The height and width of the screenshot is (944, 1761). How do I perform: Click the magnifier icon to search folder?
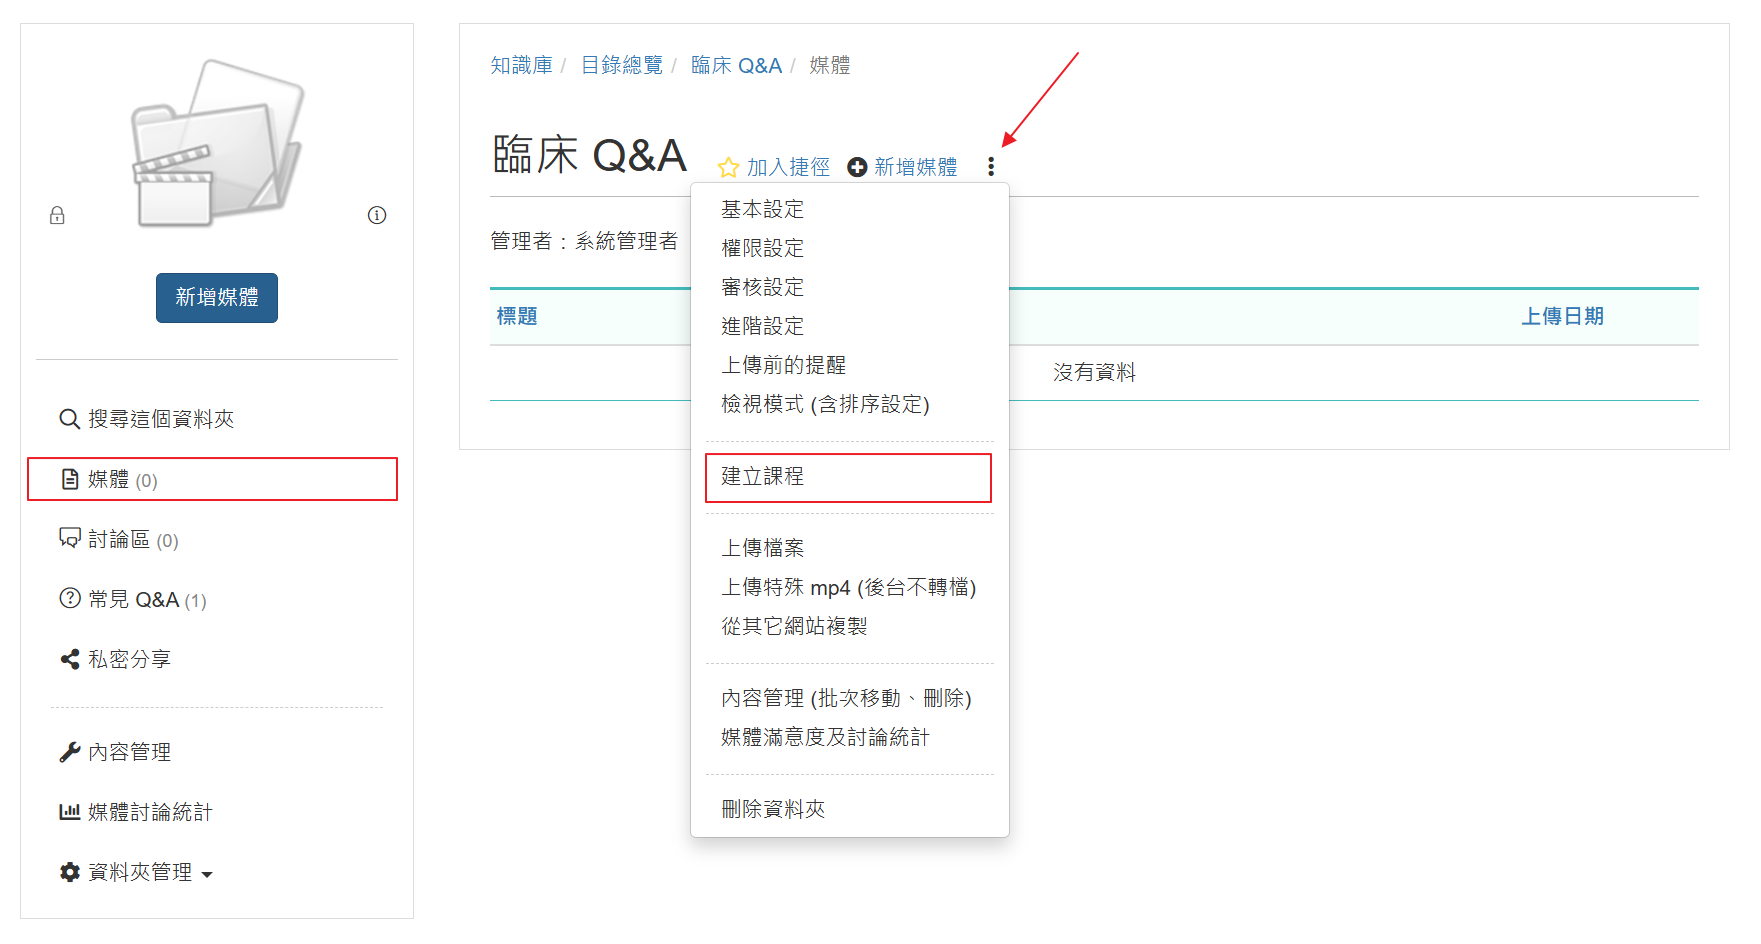(x=69, y=419)
